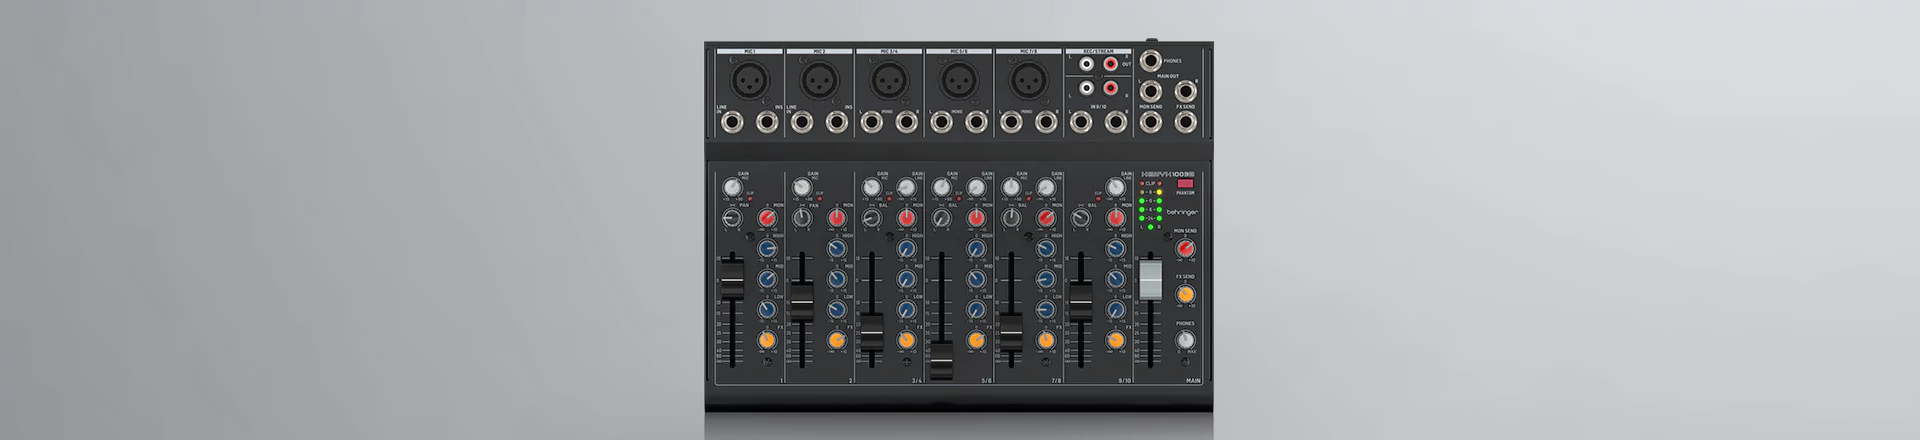Click the MAIN OUT right jack
The image size is (1920, 440).
pyautogui.click(x=1186, y=91)
